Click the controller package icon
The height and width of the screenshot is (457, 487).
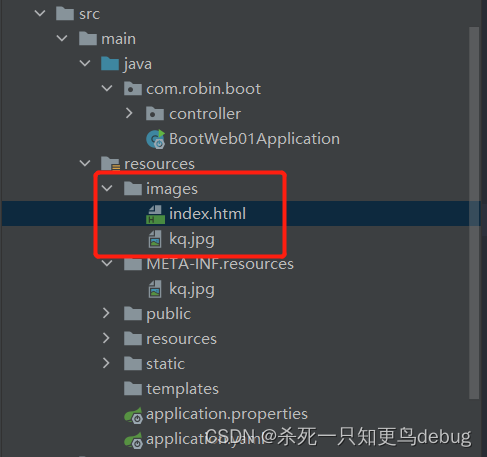click(x=155, y=114)
